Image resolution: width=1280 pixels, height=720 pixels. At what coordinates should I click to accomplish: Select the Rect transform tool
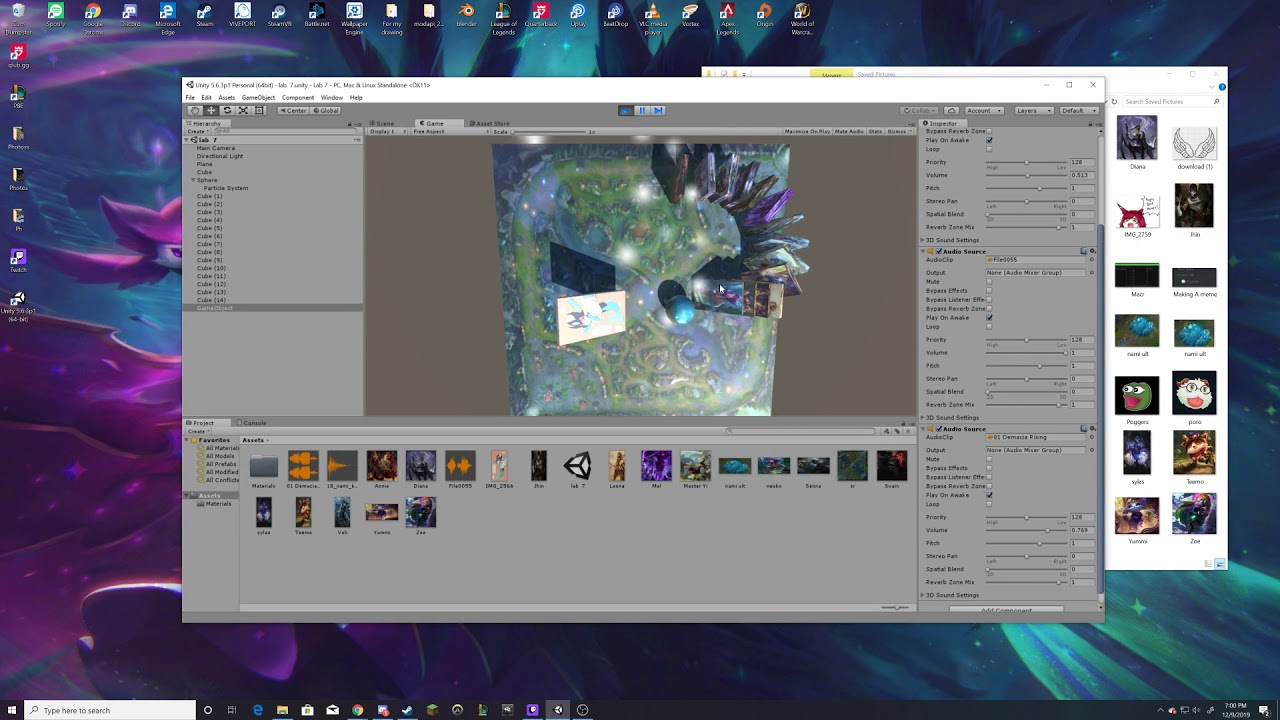pyautogui.click(x=259, y=110)
